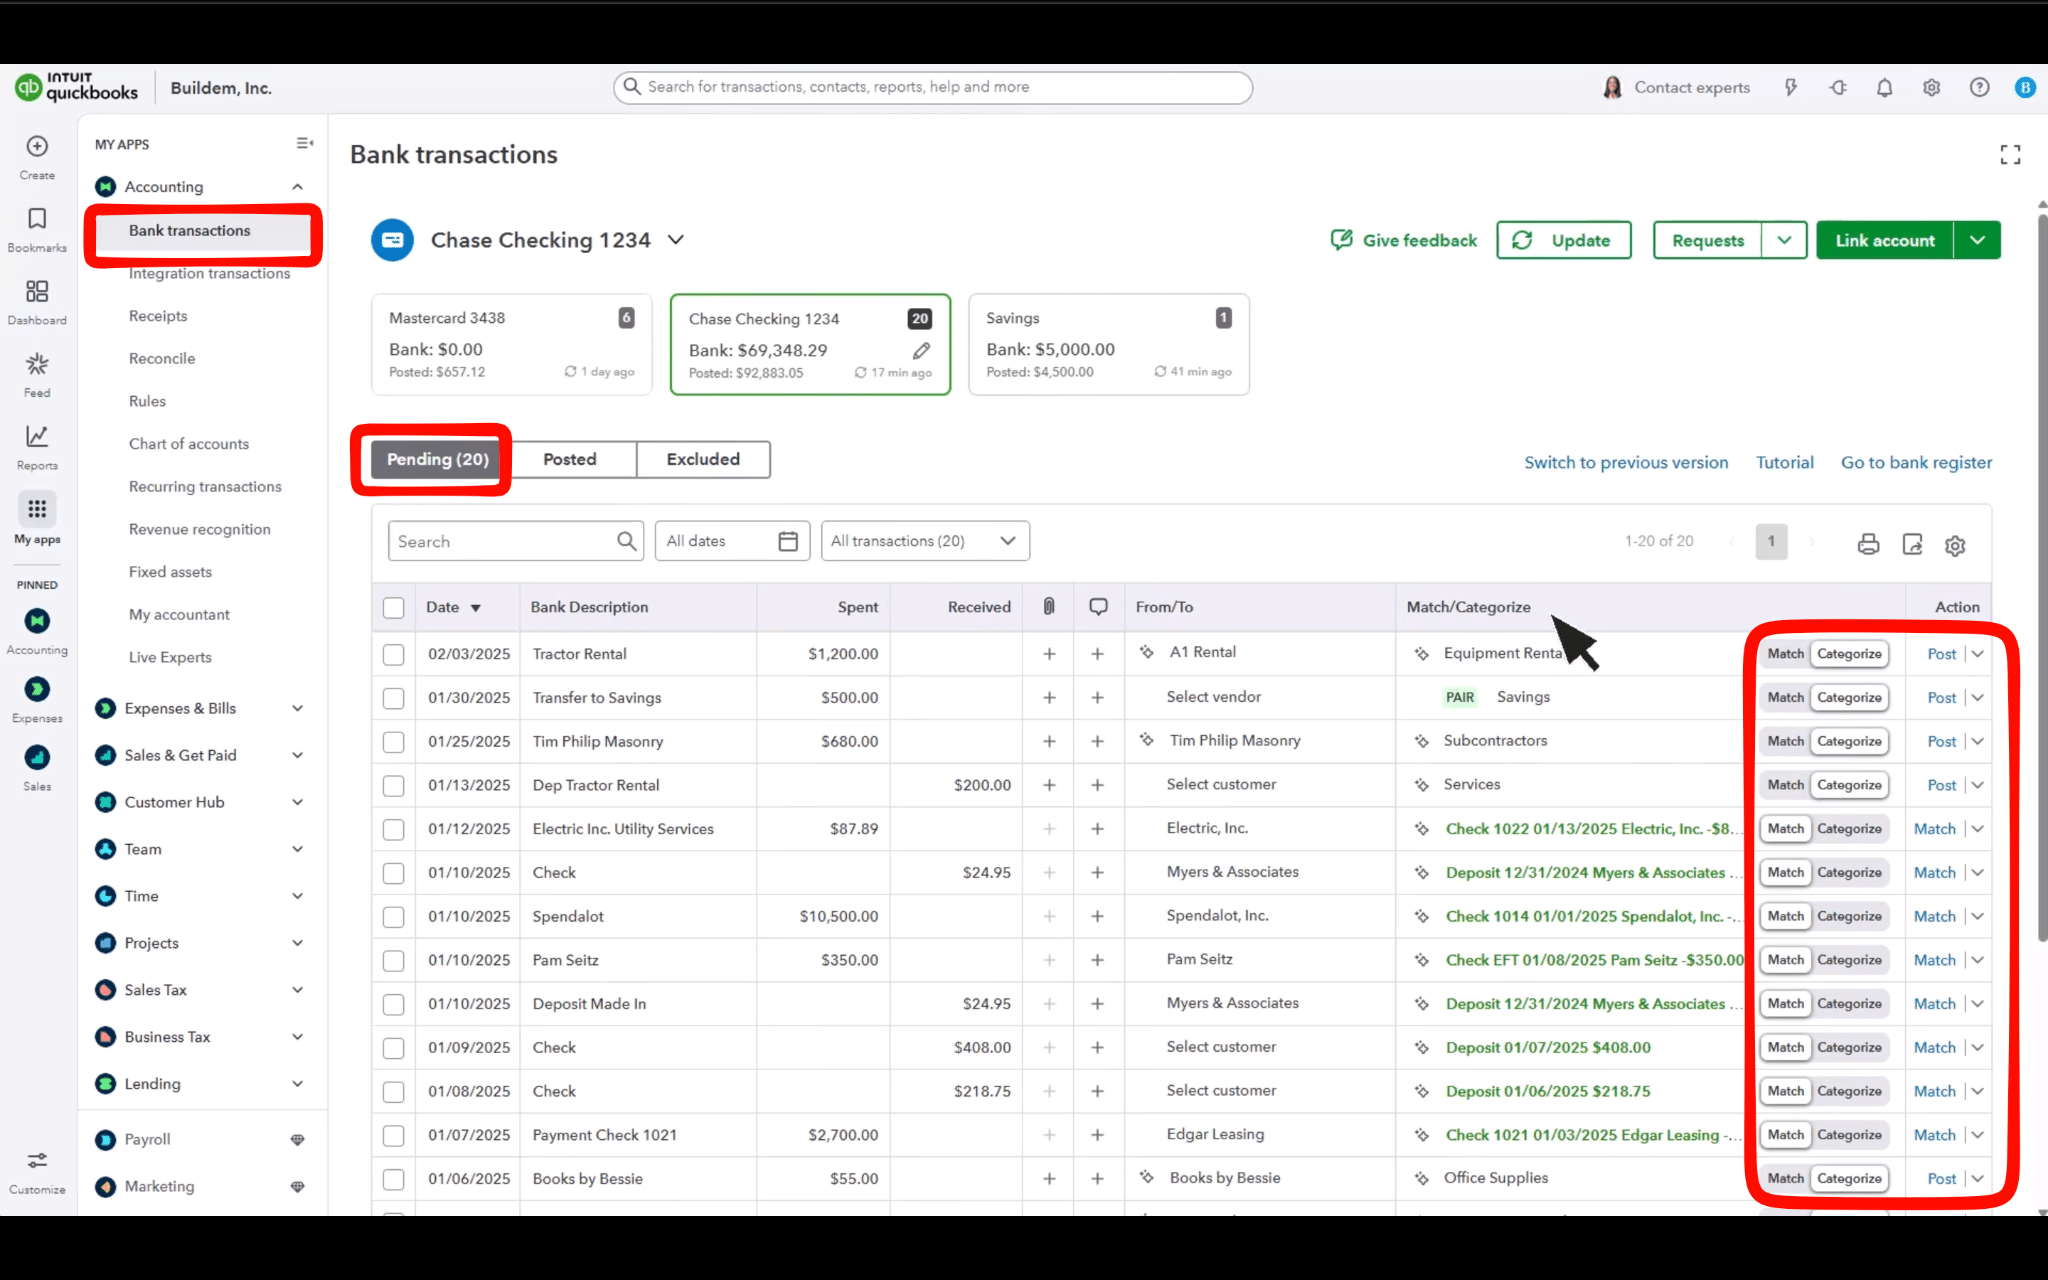This screenshot has width=2048, height=1280.
Task: Check the Transfer to Savings row checkbox
Action: point(393,698)
